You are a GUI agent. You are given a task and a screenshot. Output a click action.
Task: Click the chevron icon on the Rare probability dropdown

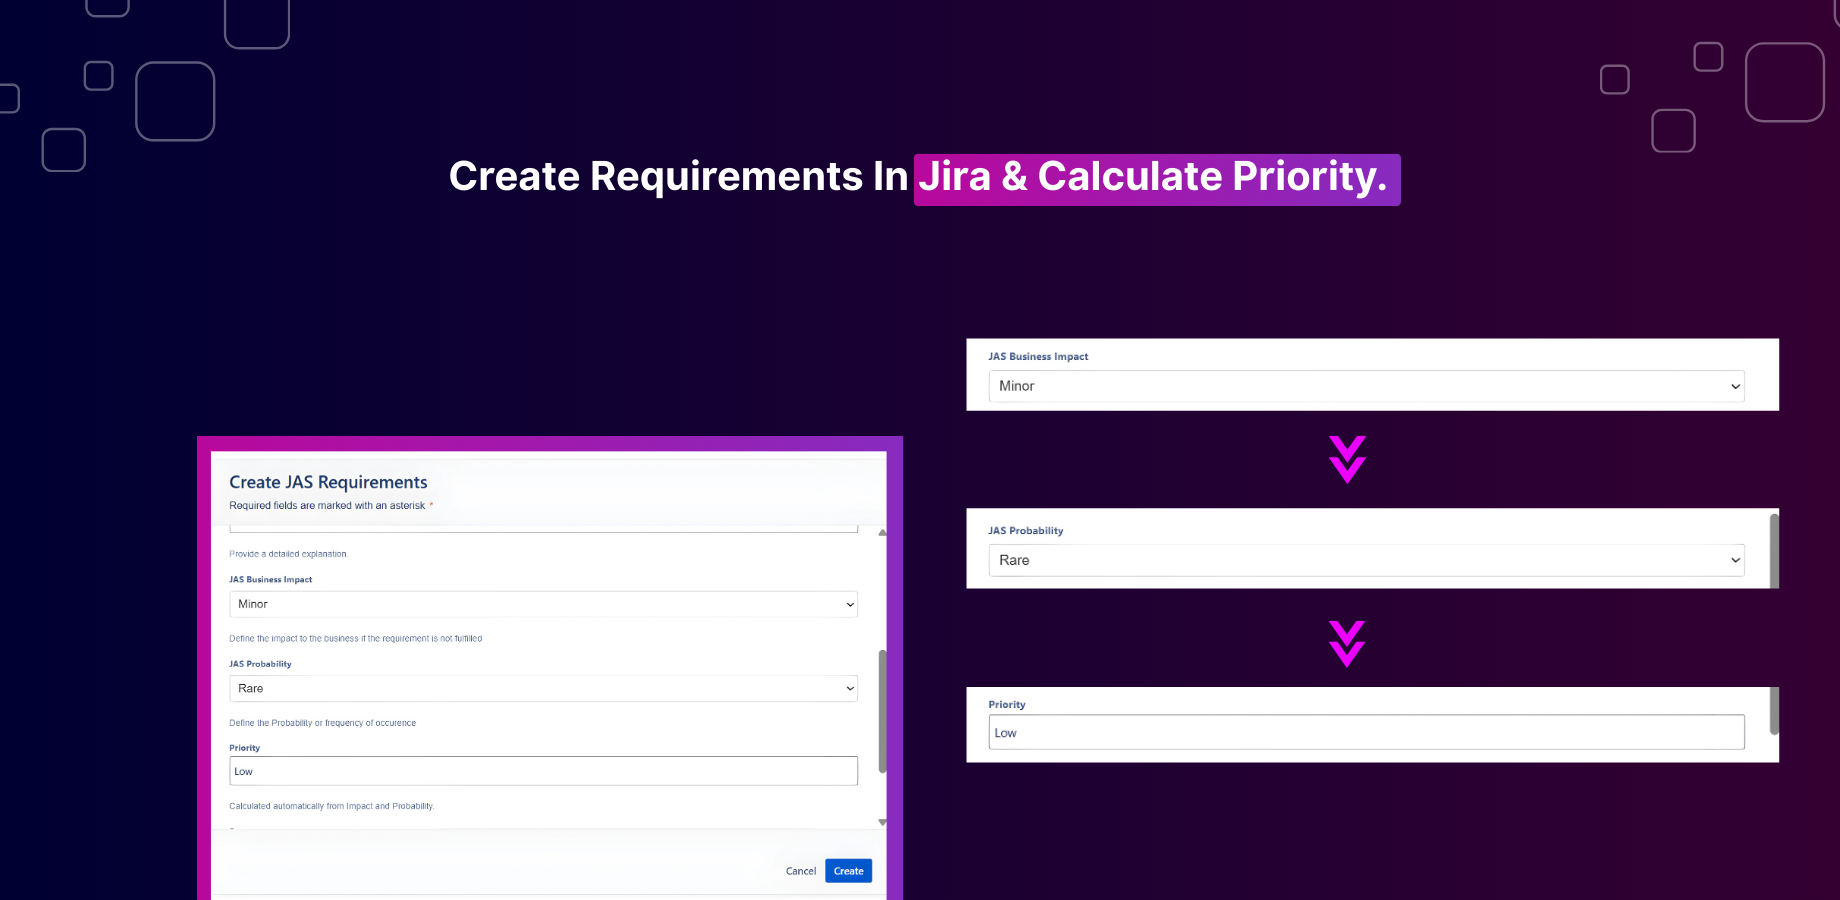pos(1736,560)
